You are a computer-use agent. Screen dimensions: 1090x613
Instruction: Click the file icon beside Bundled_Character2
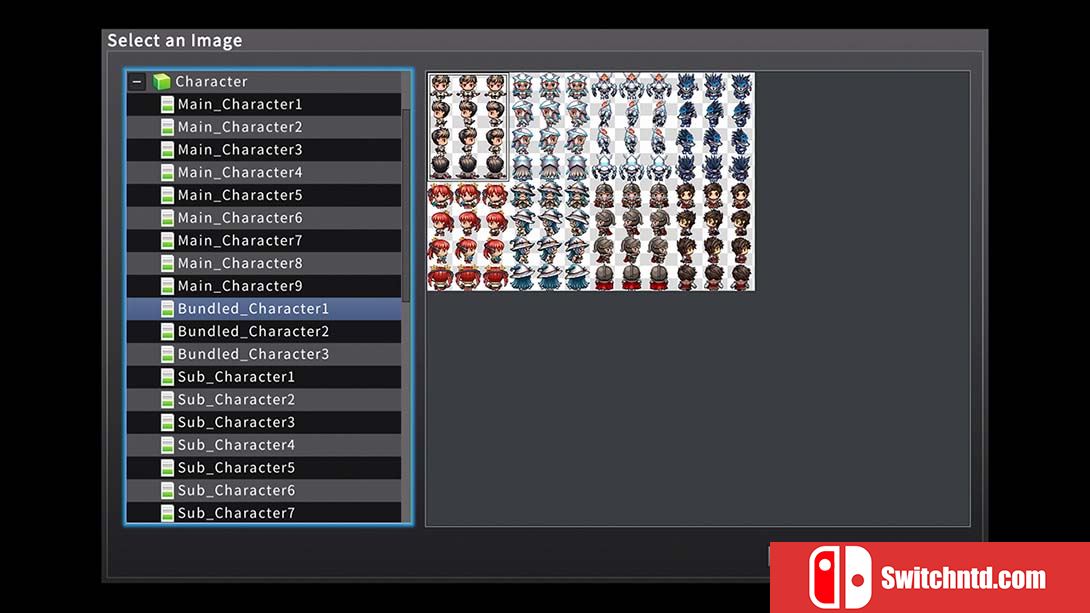click(167, 332)
